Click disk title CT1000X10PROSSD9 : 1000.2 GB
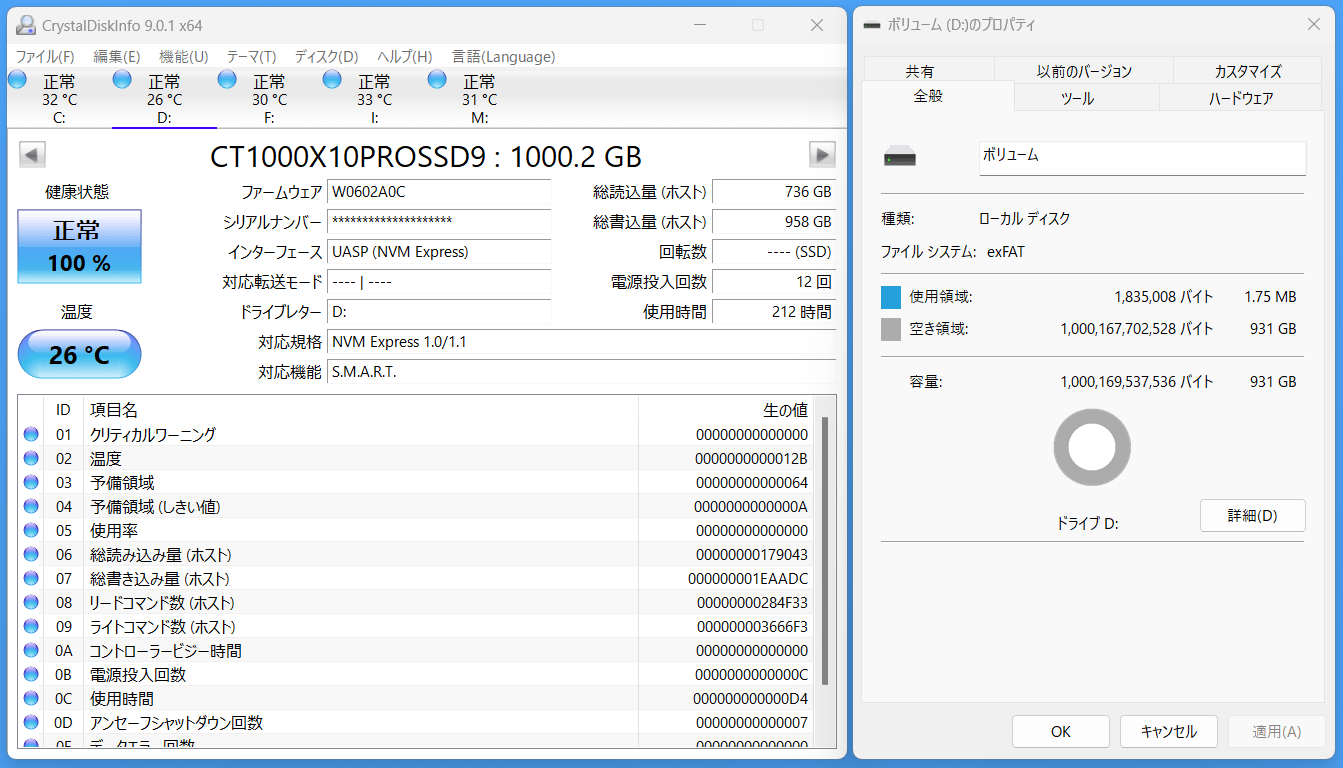Viewport: 1343px width, 768px height. [x=426, y=156]
